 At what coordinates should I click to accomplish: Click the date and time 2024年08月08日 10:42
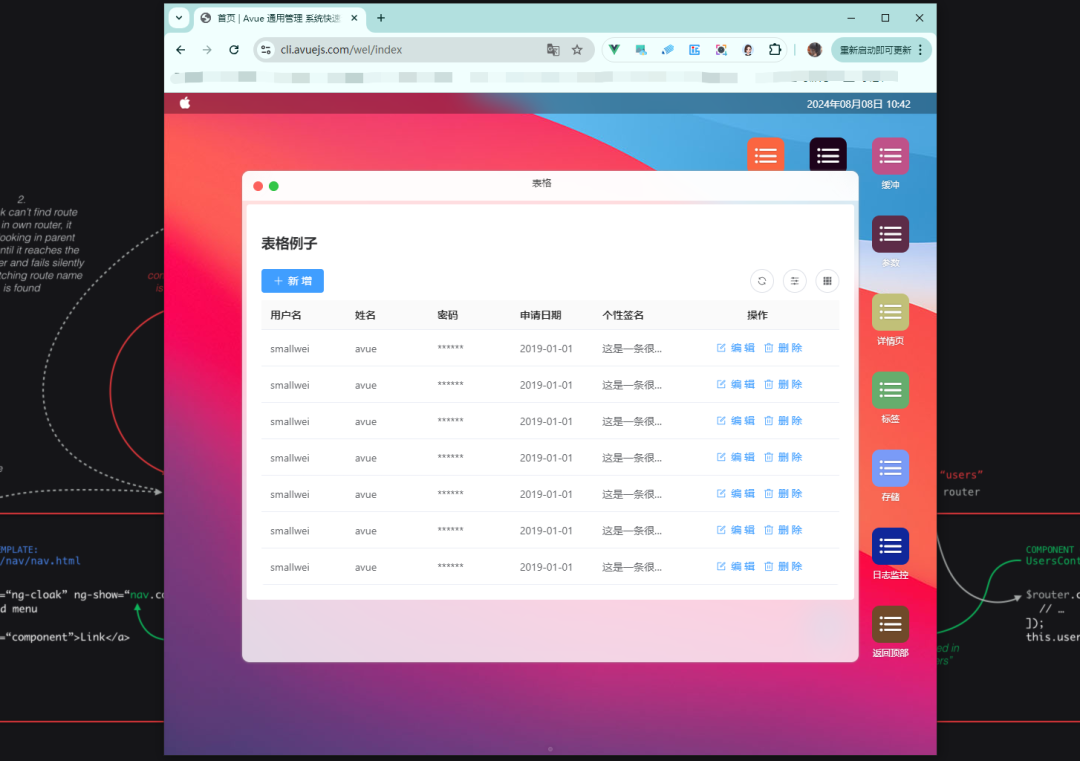coord(858,104)
